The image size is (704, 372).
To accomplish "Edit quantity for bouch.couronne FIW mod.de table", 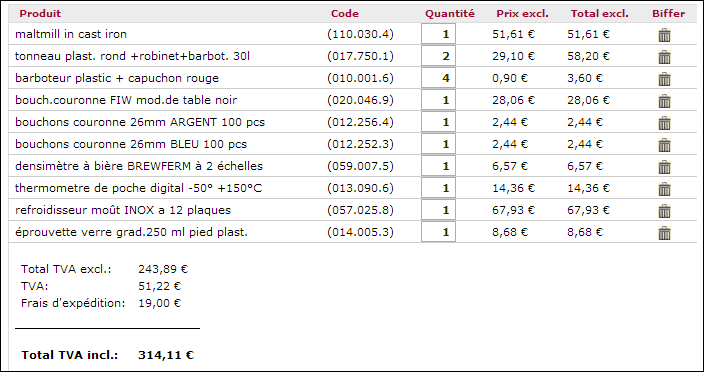I will [438, 100].
